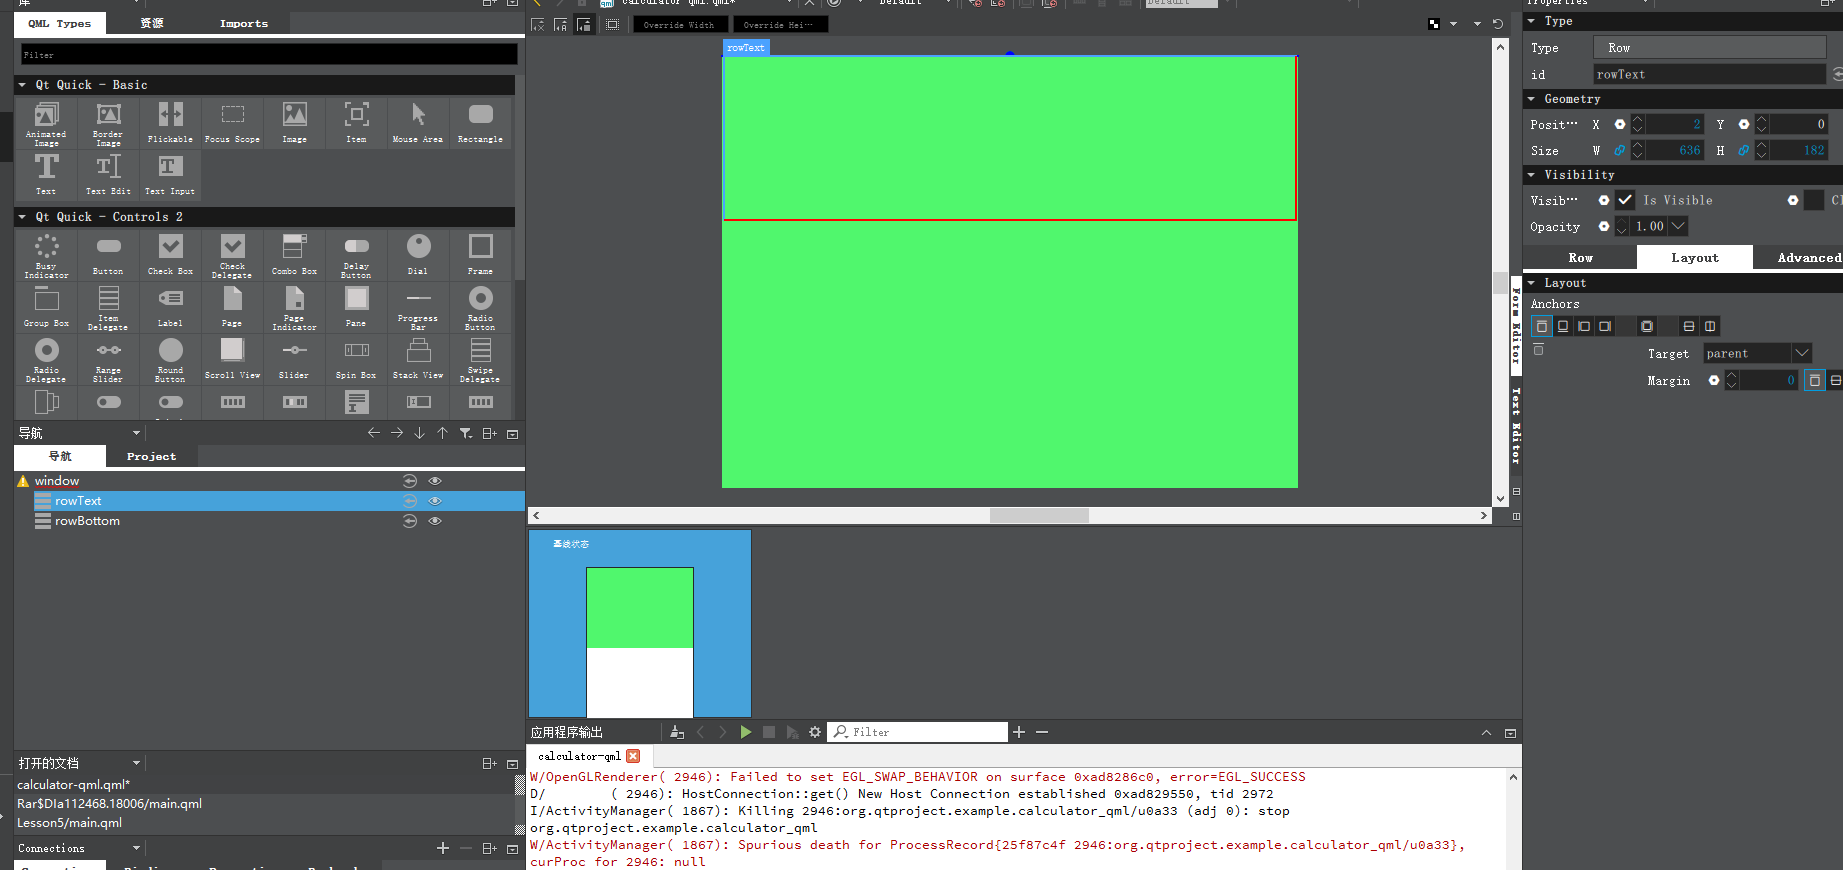Pick the Progress Bar control icon

[x=418, y=306]
